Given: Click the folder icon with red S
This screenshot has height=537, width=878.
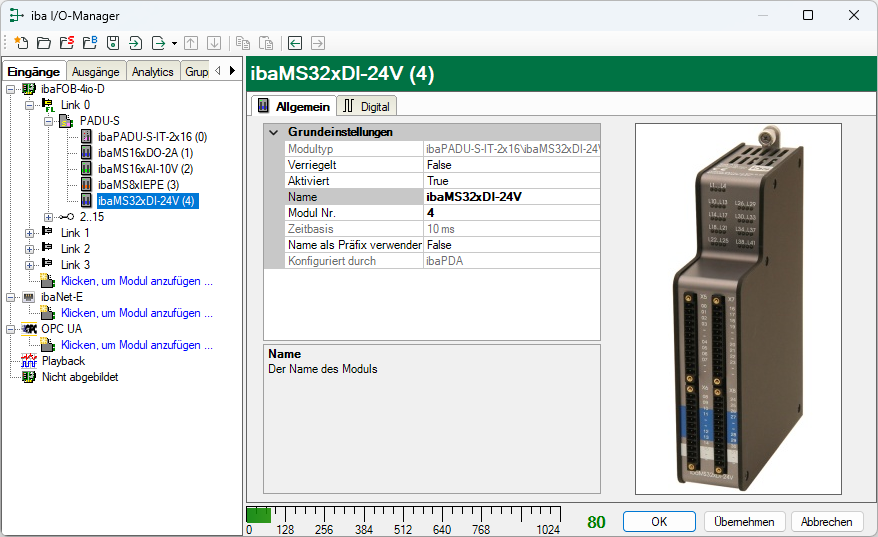Looking at the screenshot, I should pos(66,43).
